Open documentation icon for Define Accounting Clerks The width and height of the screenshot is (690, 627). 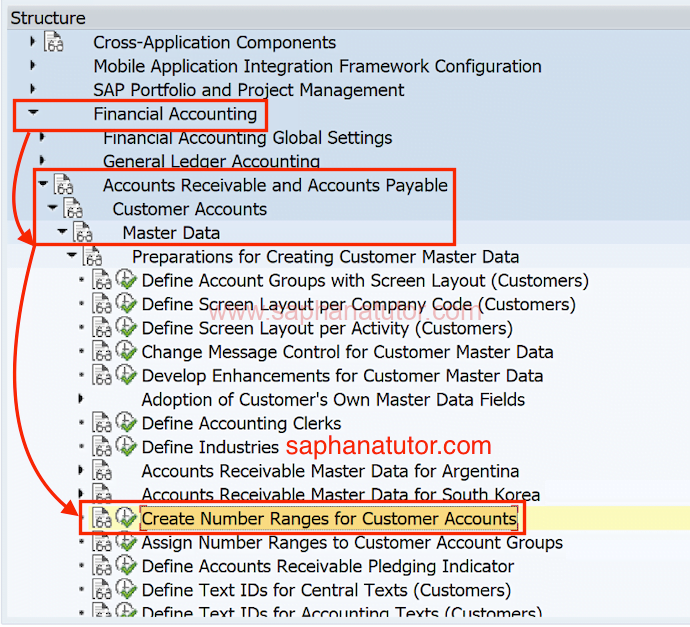click(102, 422)
